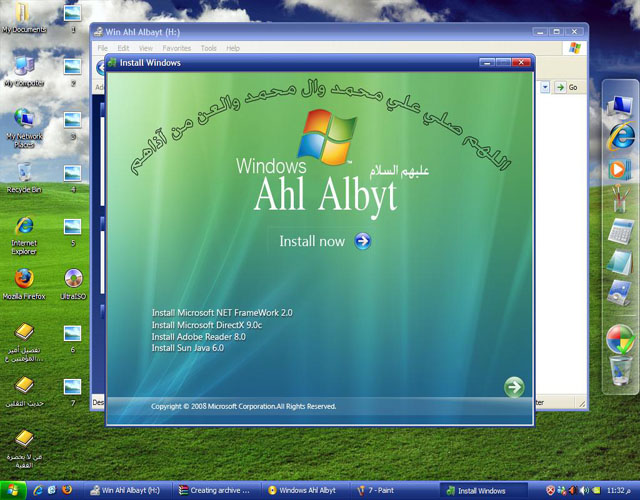Open the File menu in Win Ahl Albayt window

point(102,48)
